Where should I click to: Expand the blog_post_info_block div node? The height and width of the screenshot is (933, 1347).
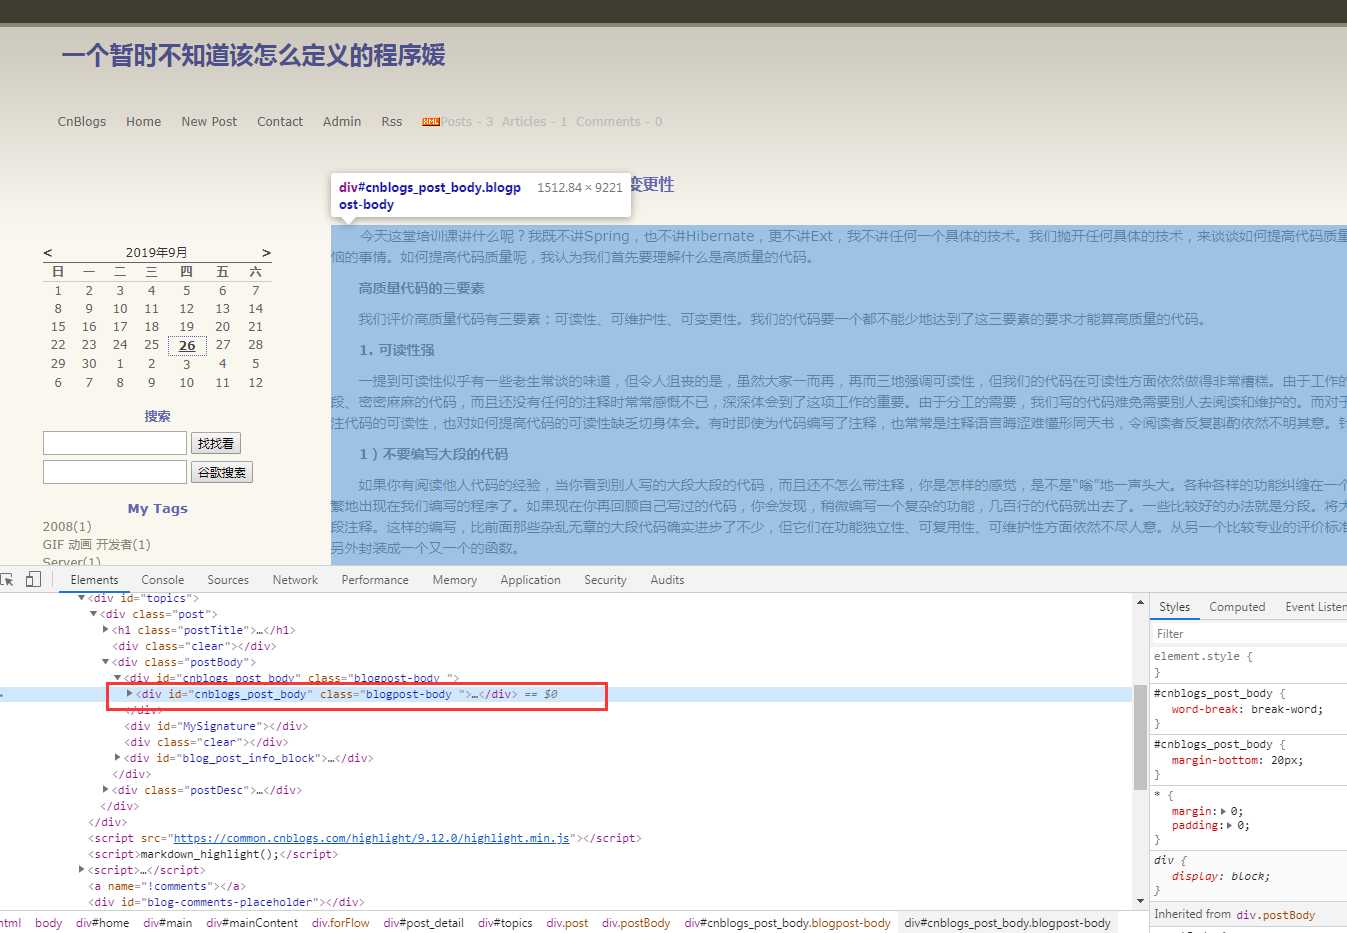(x=118, y=758)
